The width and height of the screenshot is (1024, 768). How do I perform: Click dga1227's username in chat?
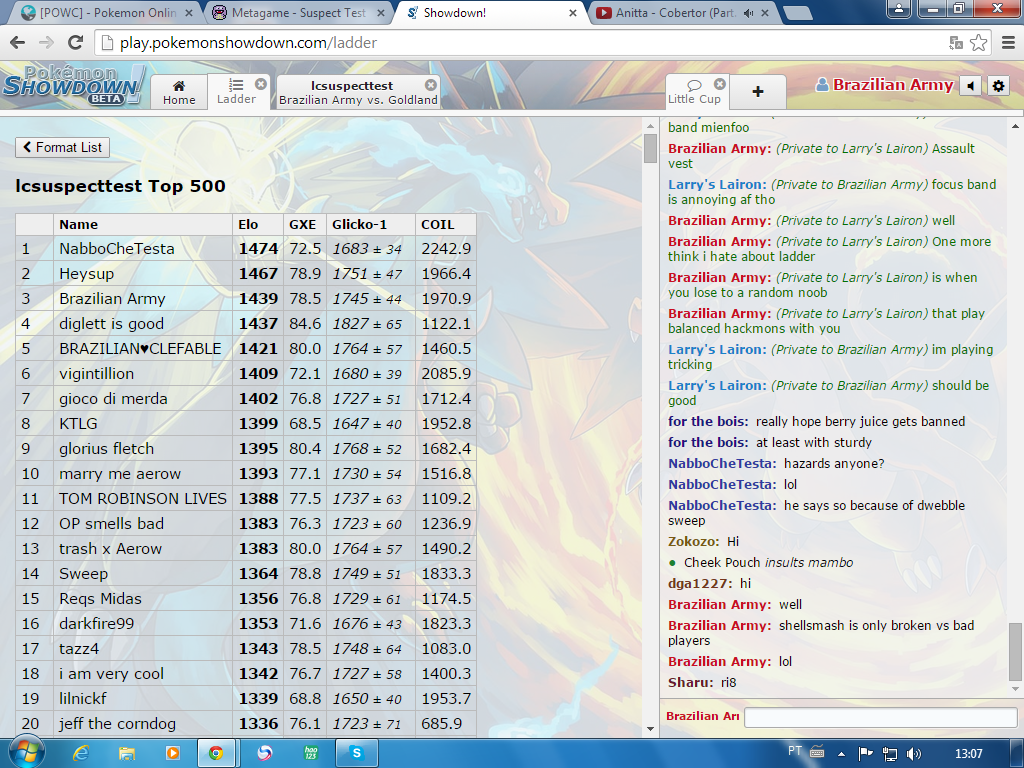[700, 584]
